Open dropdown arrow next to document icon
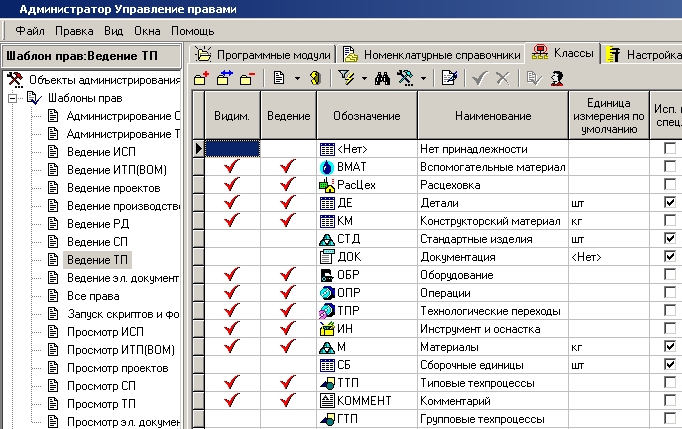 [x=298, y=79]
